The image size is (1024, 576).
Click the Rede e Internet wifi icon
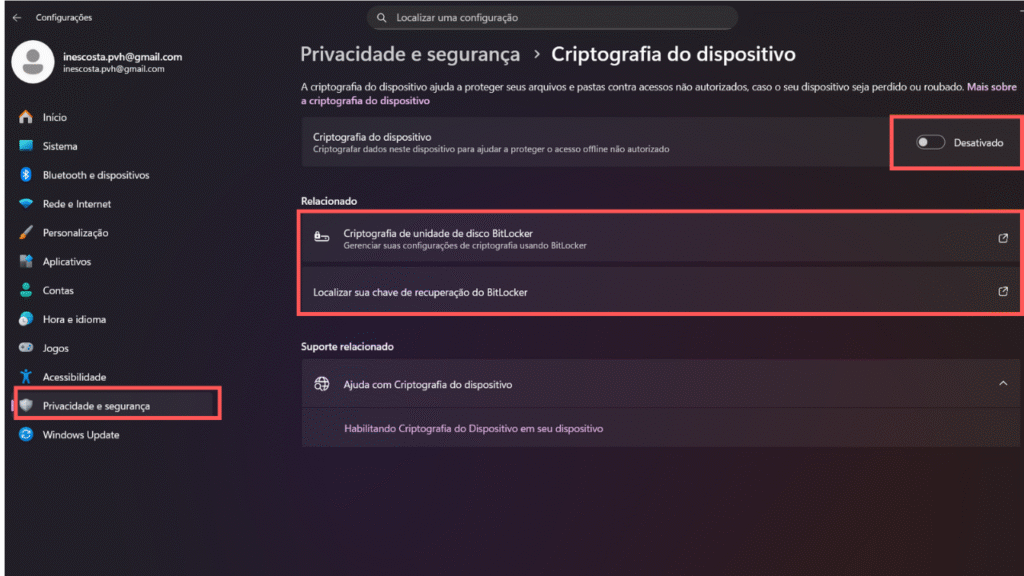(x=26, y=204)
